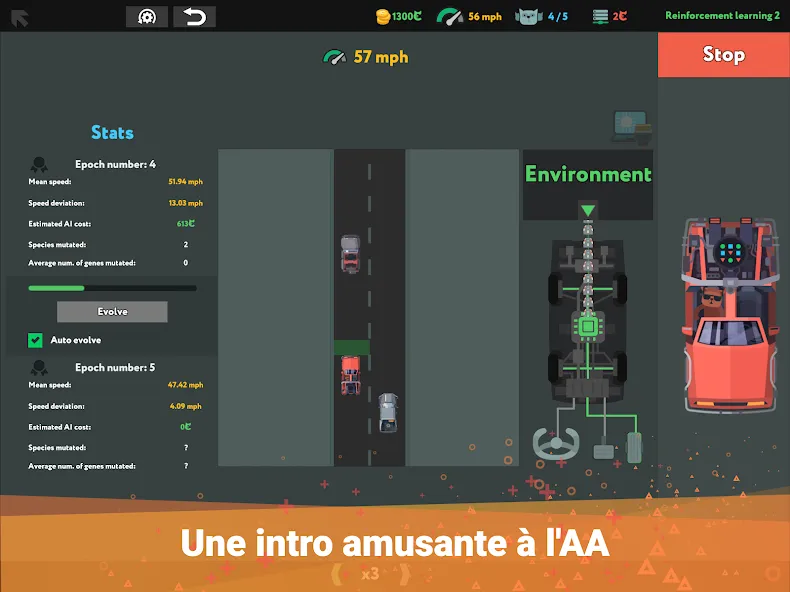Viewport: 790px width, 592px height.
Task: Click the 51.94 mph mean speed value
Action: click(x=185, y=181)
